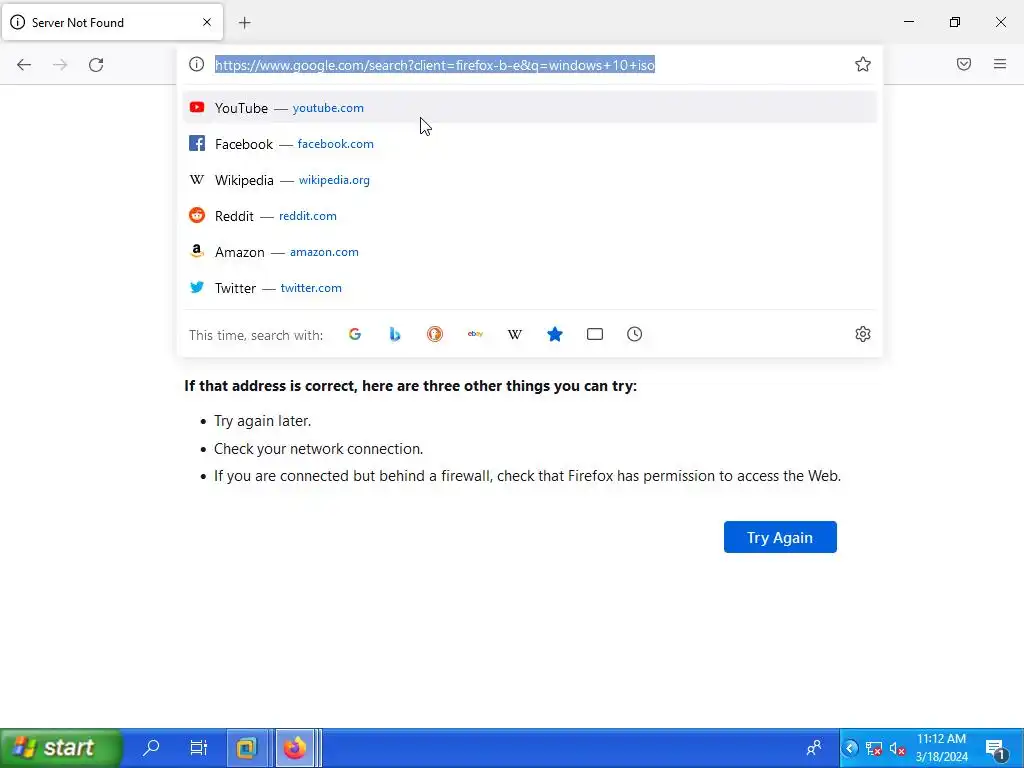Click the forward navigation arrow

pos(60,65)
